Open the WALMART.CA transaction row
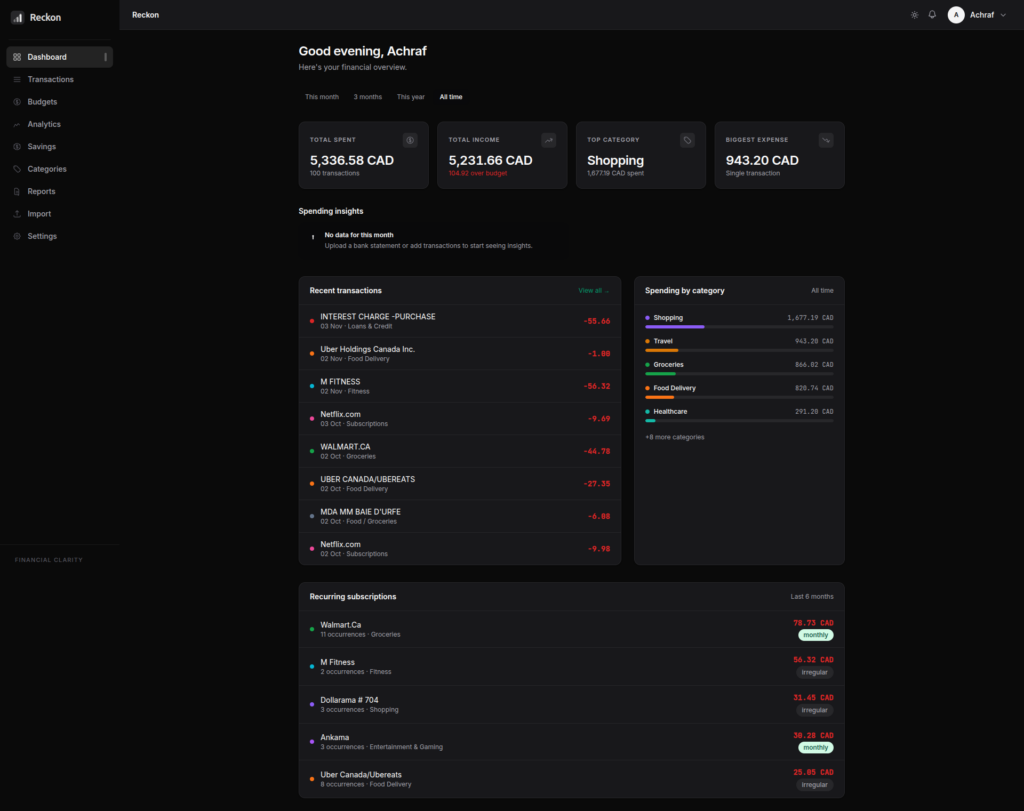This screenshot has width=1024, height=811. coord(460,451)
